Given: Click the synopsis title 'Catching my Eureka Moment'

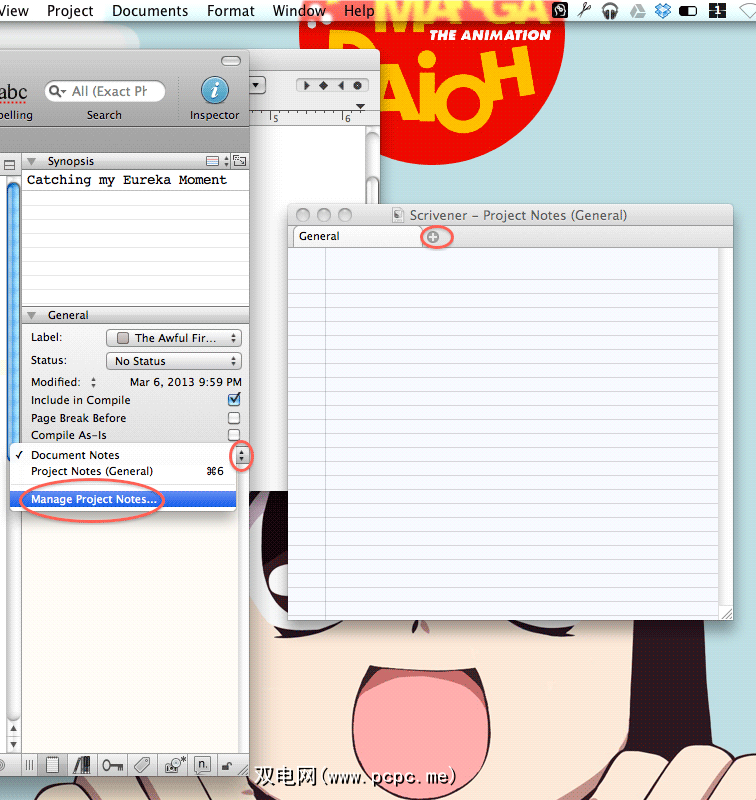Looking at the screenshot, I should pos(127,180).
